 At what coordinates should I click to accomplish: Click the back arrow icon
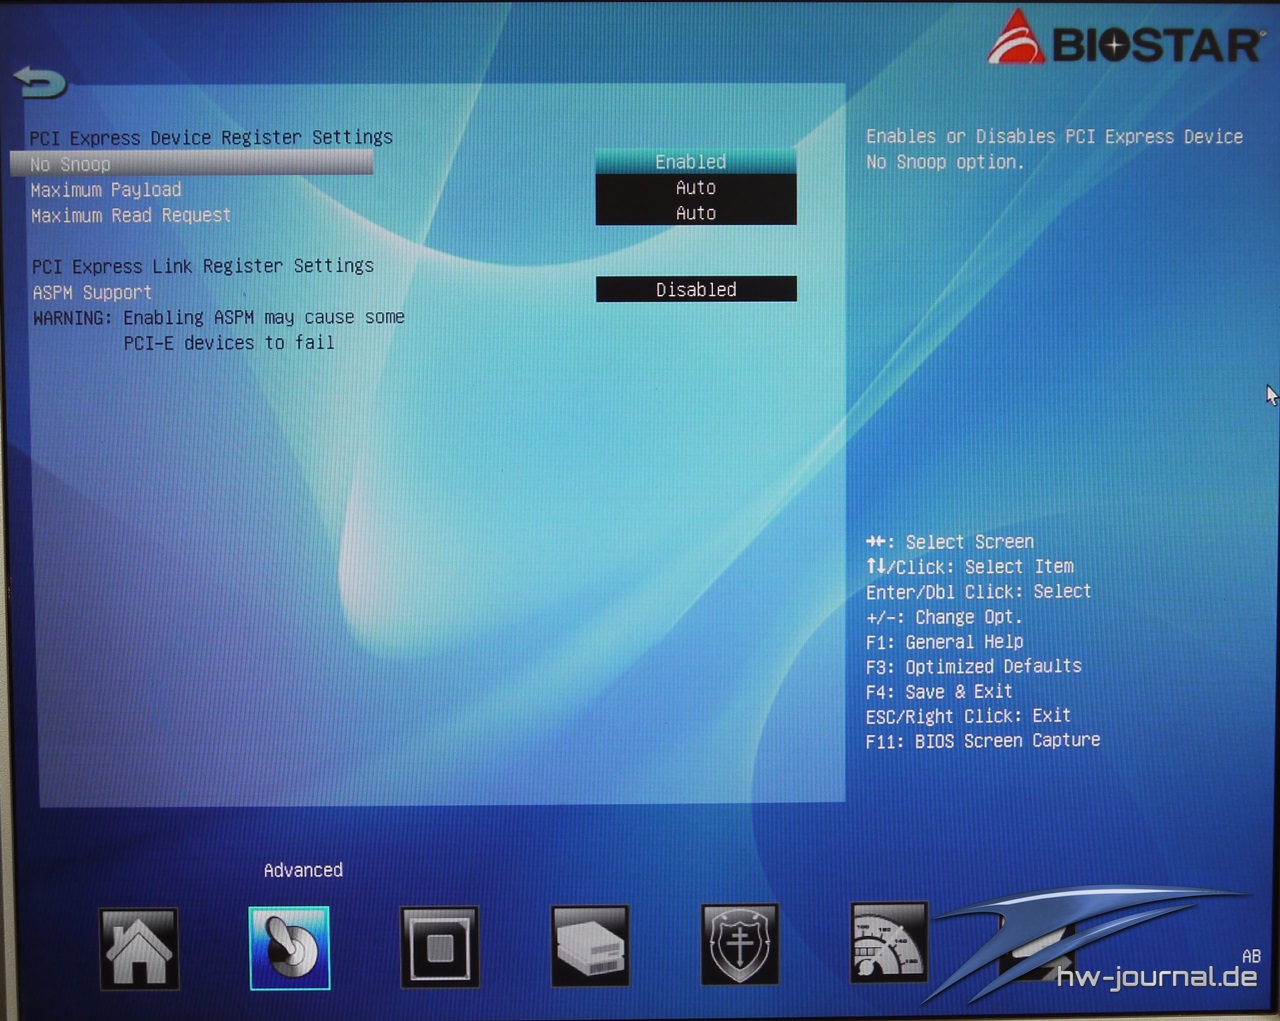pyautogui.click(x=40, y=82)
